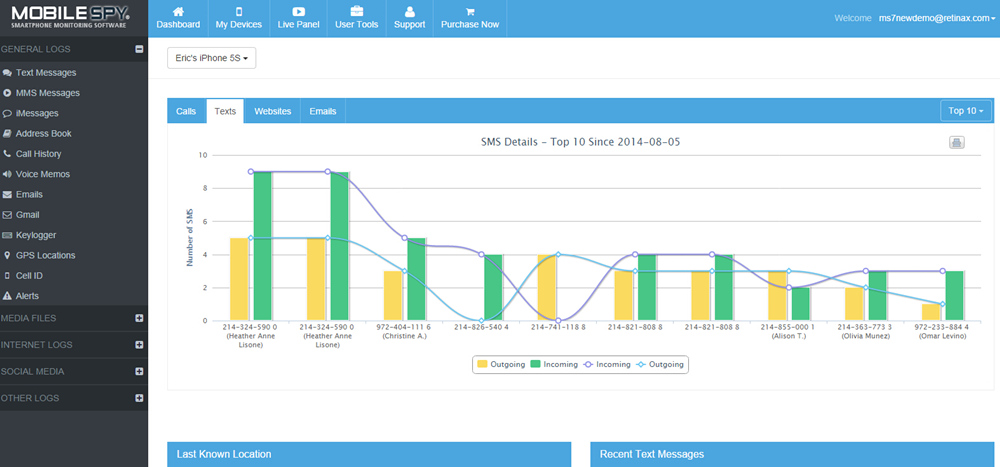This screenshot has width=1000, height=467.
Task: Open My Devices from top bar
Action: coord(239,19)
